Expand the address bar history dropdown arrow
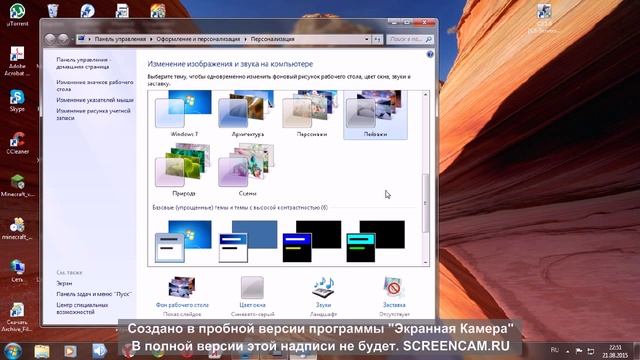Viewport: 640px width, 360px height. click(367, 39)
